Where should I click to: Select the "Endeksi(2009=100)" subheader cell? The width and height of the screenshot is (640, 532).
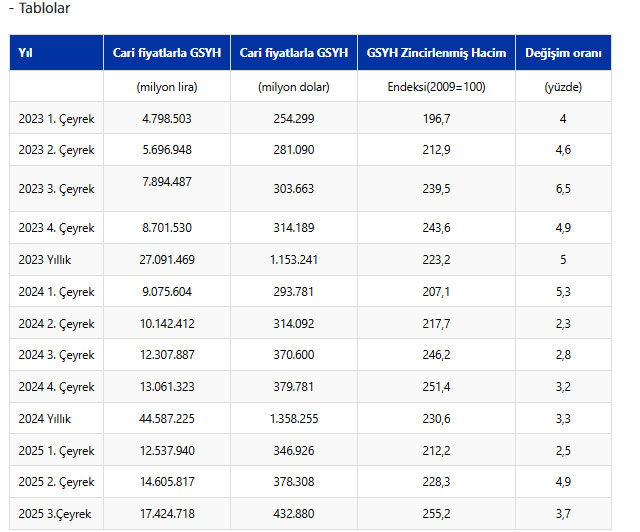click(x=436, y=87)
